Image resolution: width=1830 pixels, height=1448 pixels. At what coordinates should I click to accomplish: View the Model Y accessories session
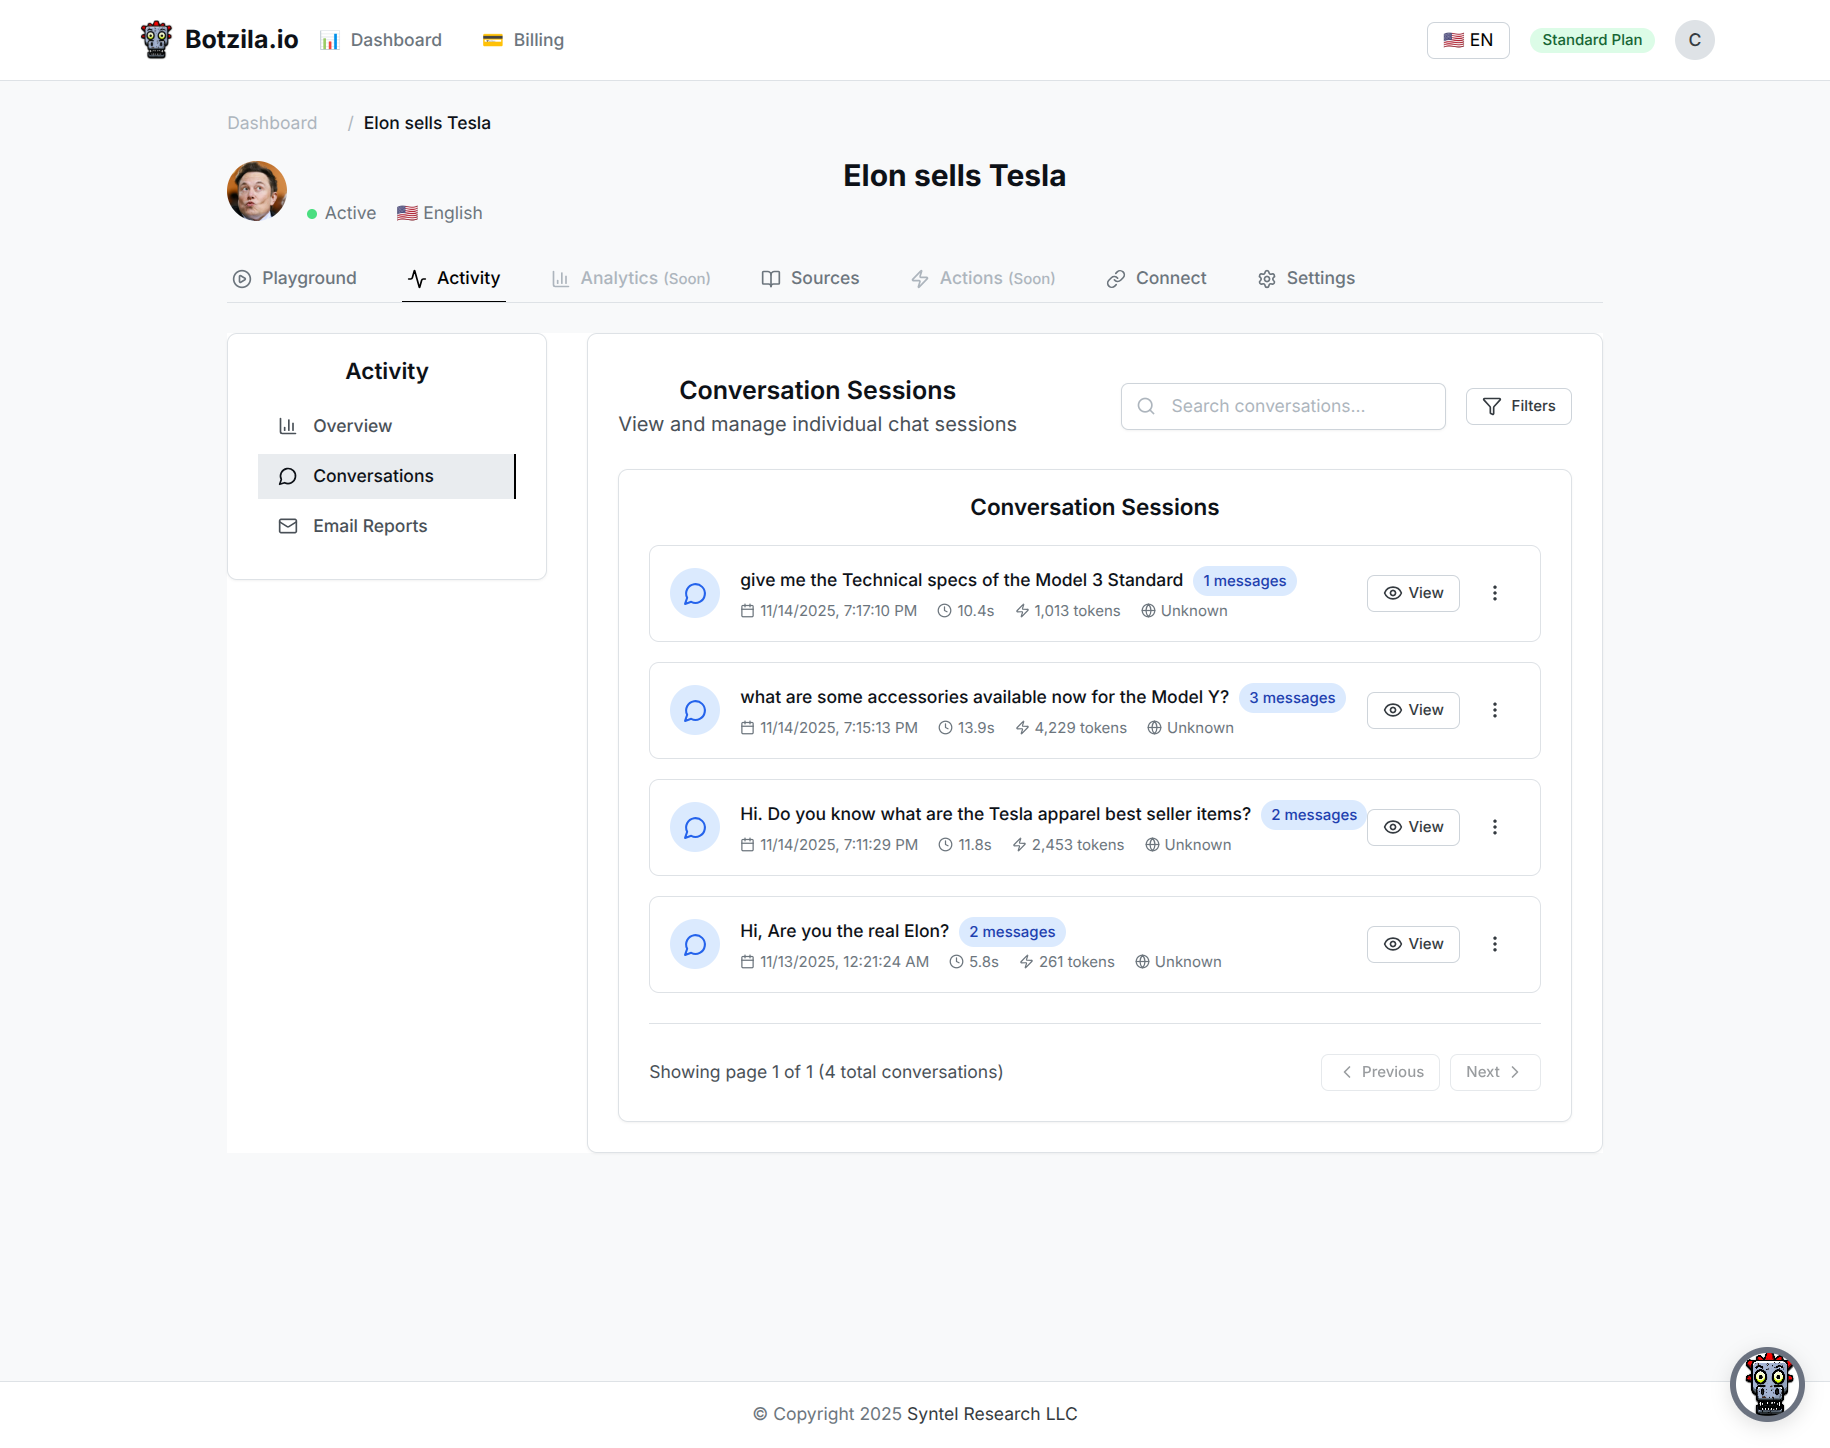1413,710
